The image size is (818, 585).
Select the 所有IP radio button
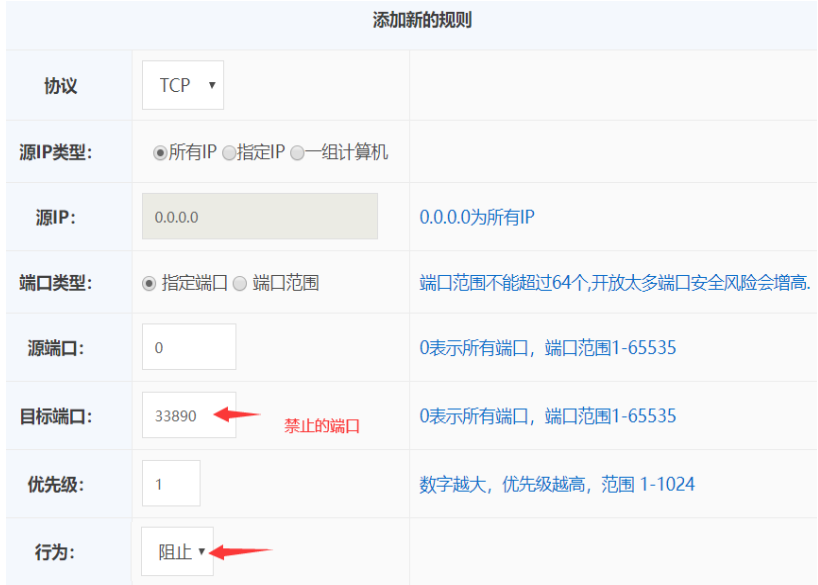coord(159,153)
